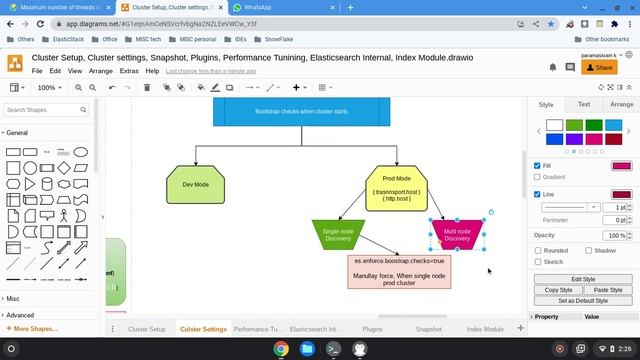Select the cylinder shape in General palette
Image resolution: width=640 pixels, height=360 pixels.
47,184
